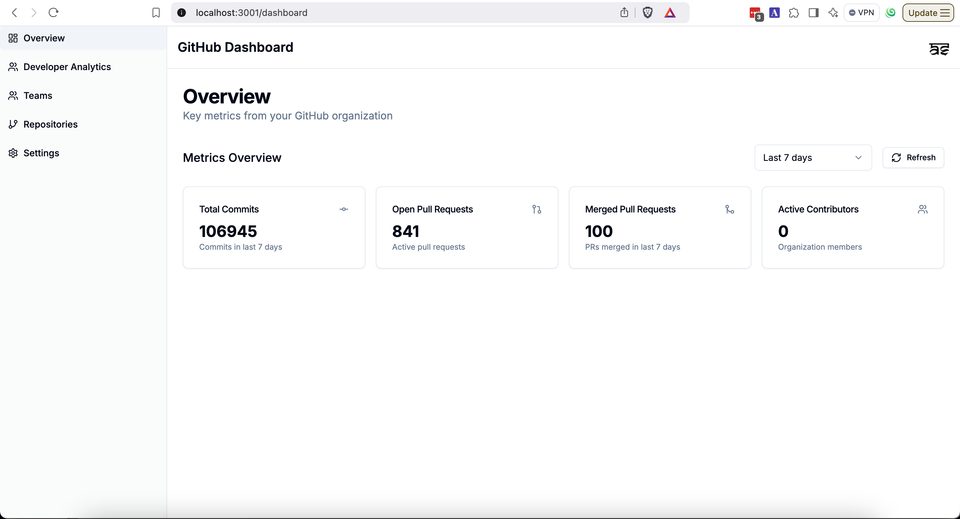Viewport: 960px width, 519px height.
Task: Click the logo icon in the dashboard header
Action: click(x=939, y=49)
